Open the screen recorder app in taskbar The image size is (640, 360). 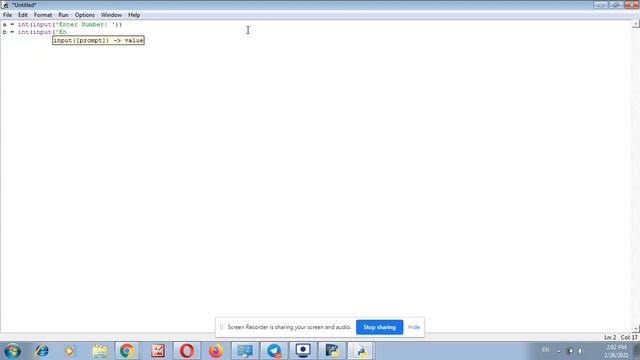[303, 351]
